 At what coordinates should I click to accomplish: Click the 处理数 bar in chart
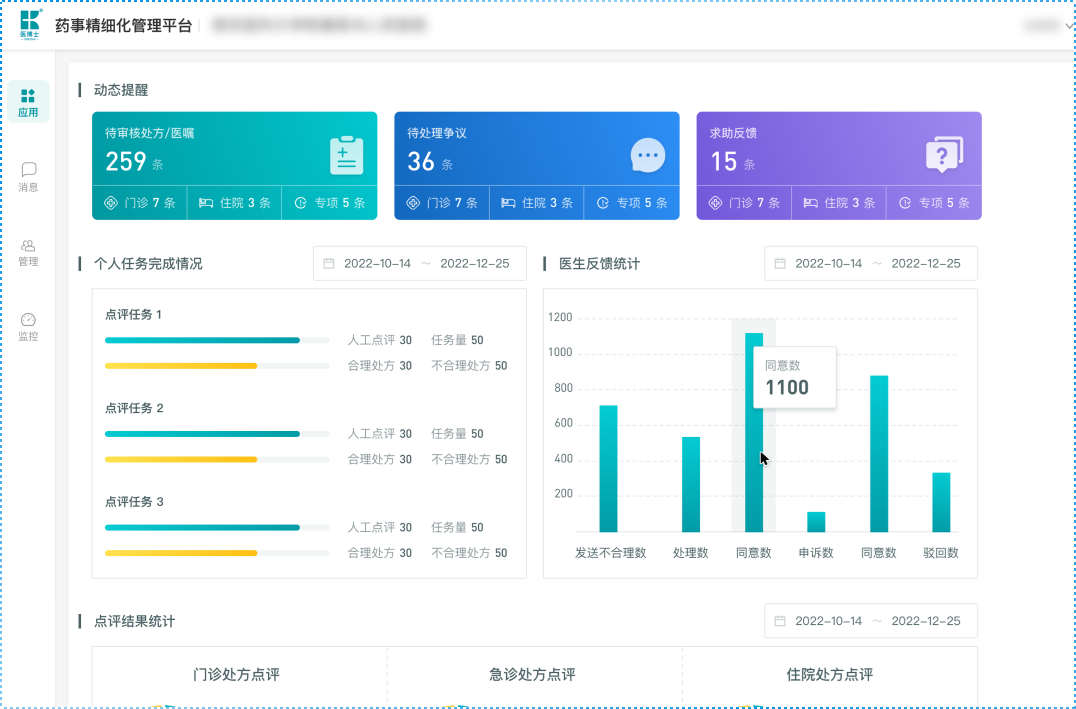[691, 485]
